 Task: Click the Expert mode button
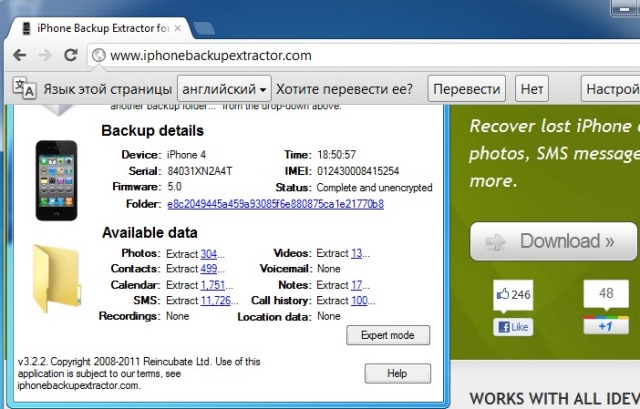(388, 335)
